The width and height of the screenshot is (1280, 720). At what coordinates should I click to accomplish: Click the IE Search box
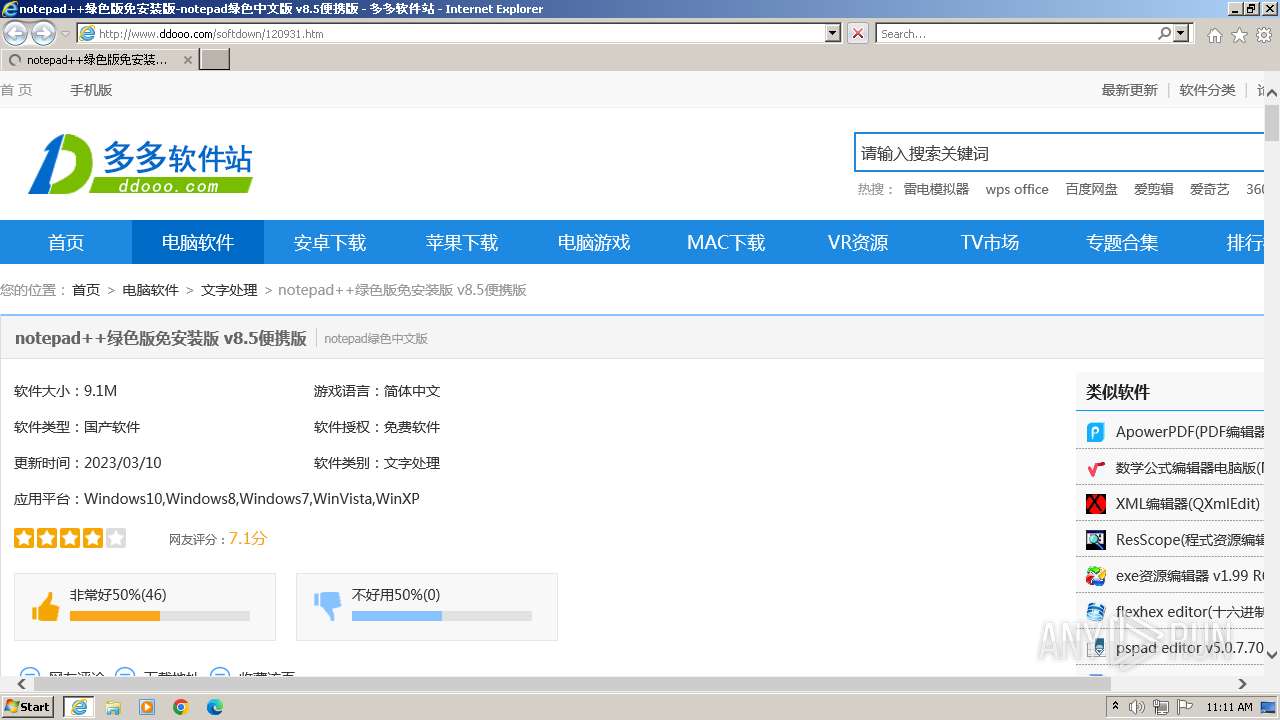[x=1016, y=33]
